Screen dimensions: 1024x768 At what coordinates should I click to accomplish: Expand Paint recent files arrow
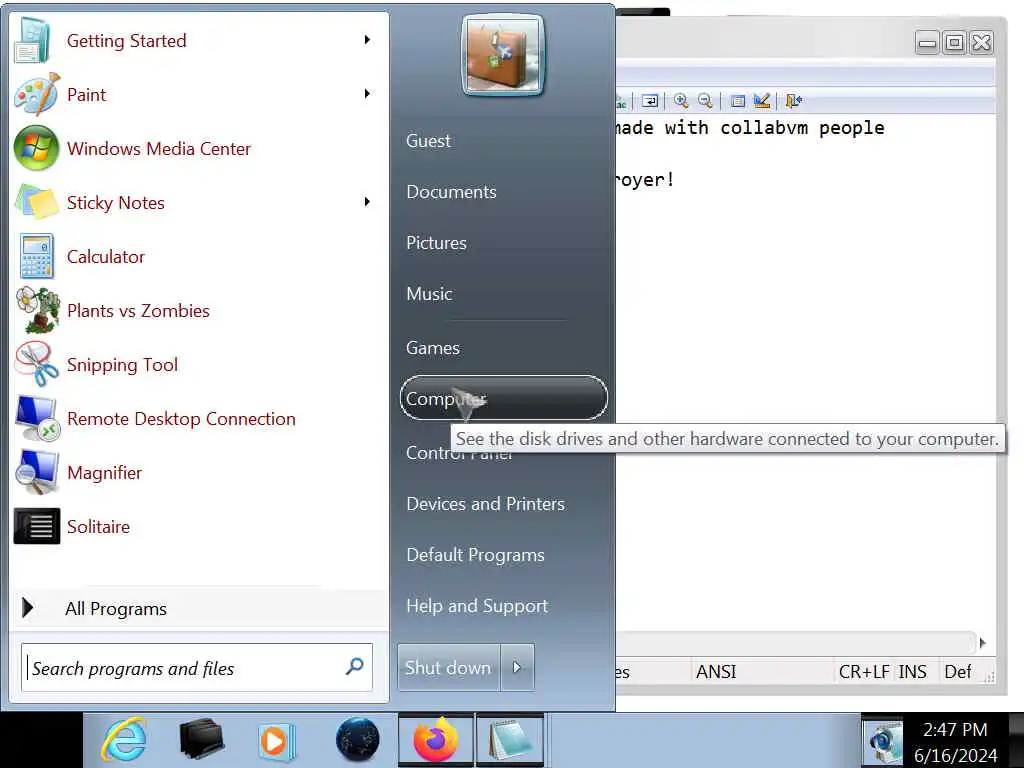367,94
